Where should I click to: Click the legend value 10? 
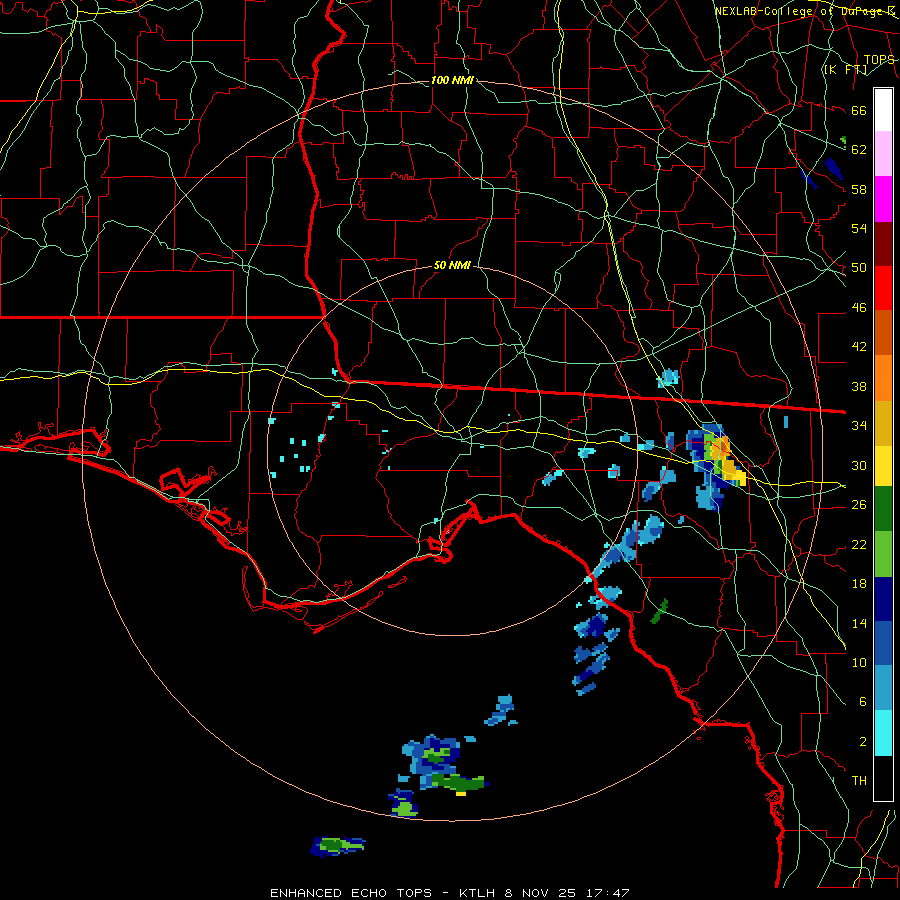859,662
